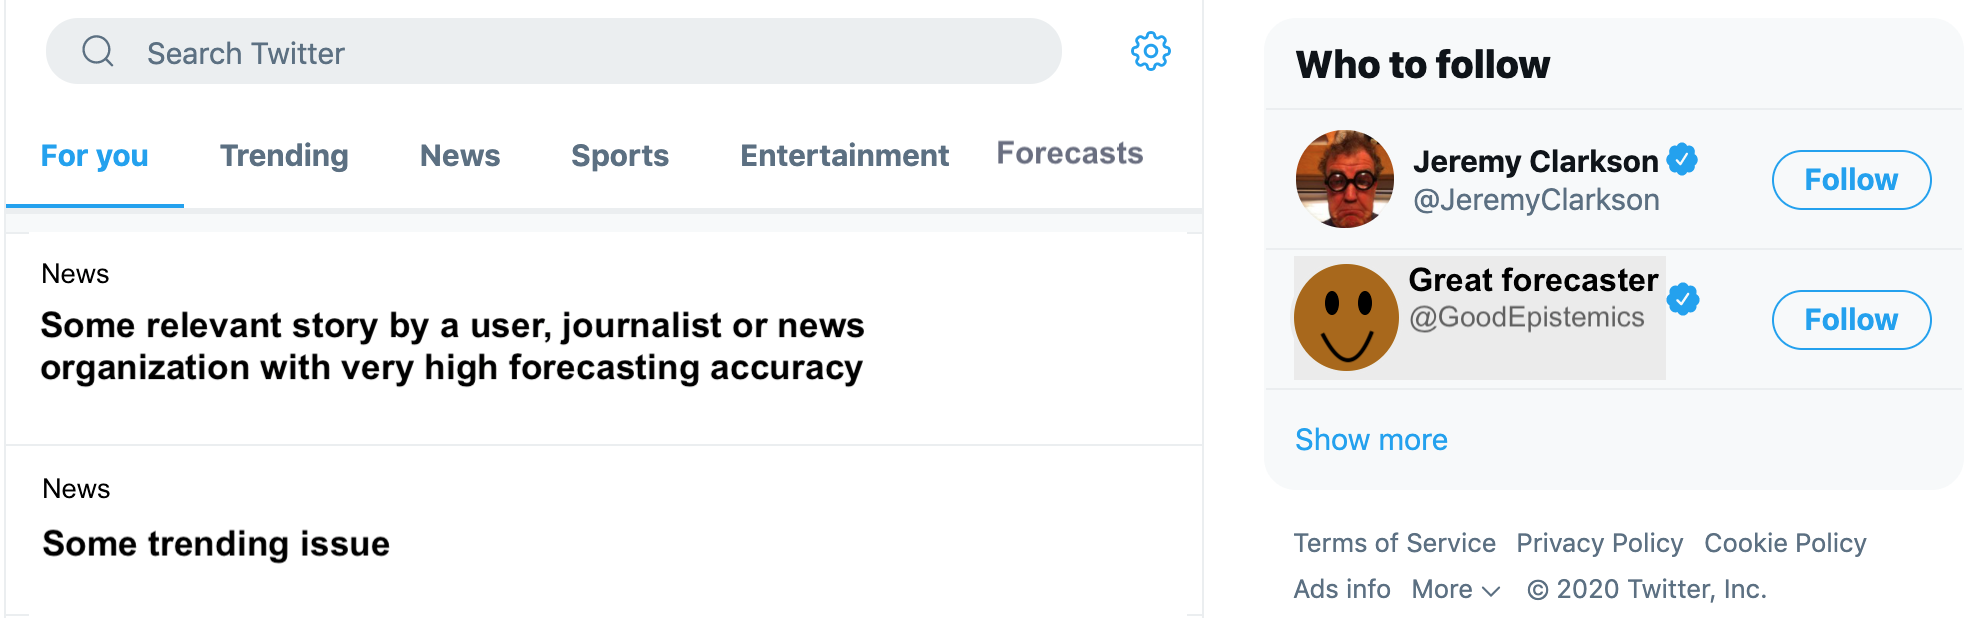The image size is (1966, 618).
Task: Open the Terms of Service link
Action: coord(1394,543)
